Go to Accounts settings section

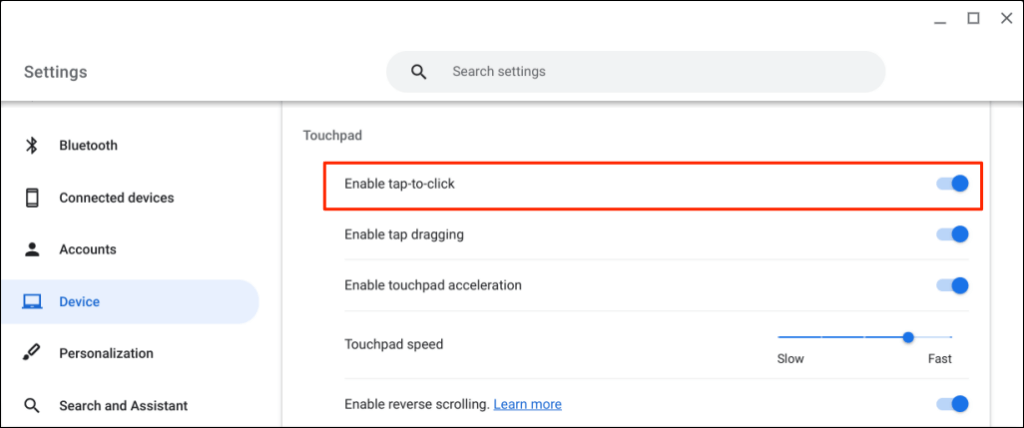click(88, 250)
